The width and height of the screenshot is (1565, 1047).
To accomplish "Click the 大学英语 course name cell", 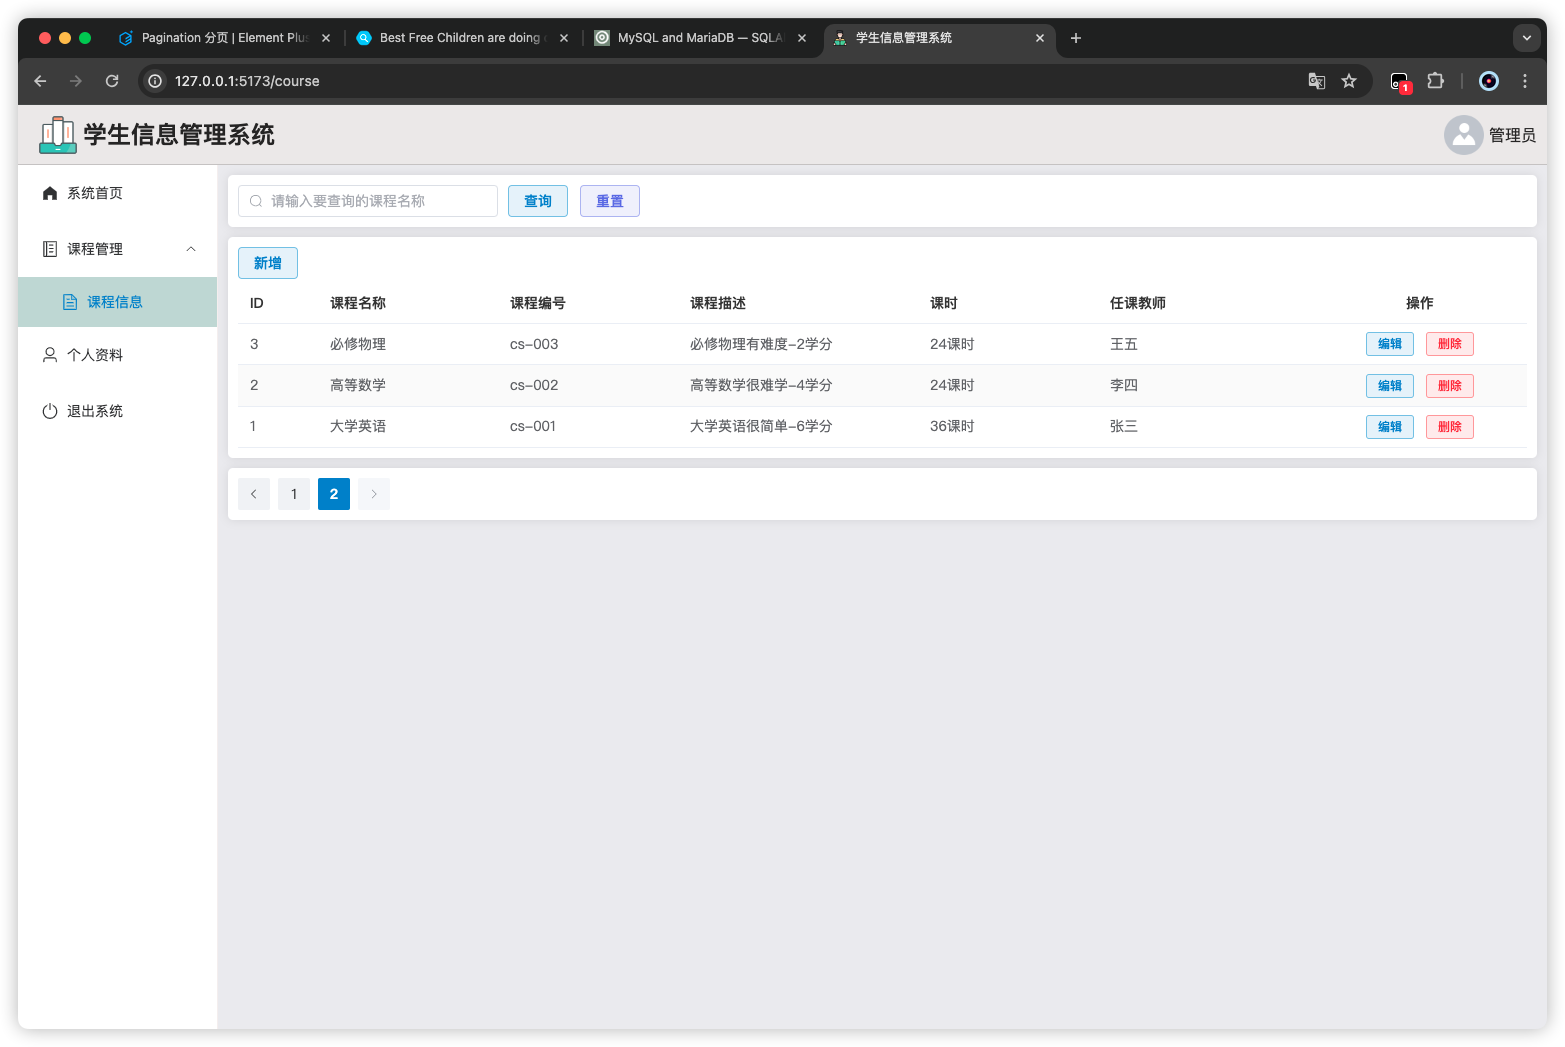I will (x=358, y=426).
